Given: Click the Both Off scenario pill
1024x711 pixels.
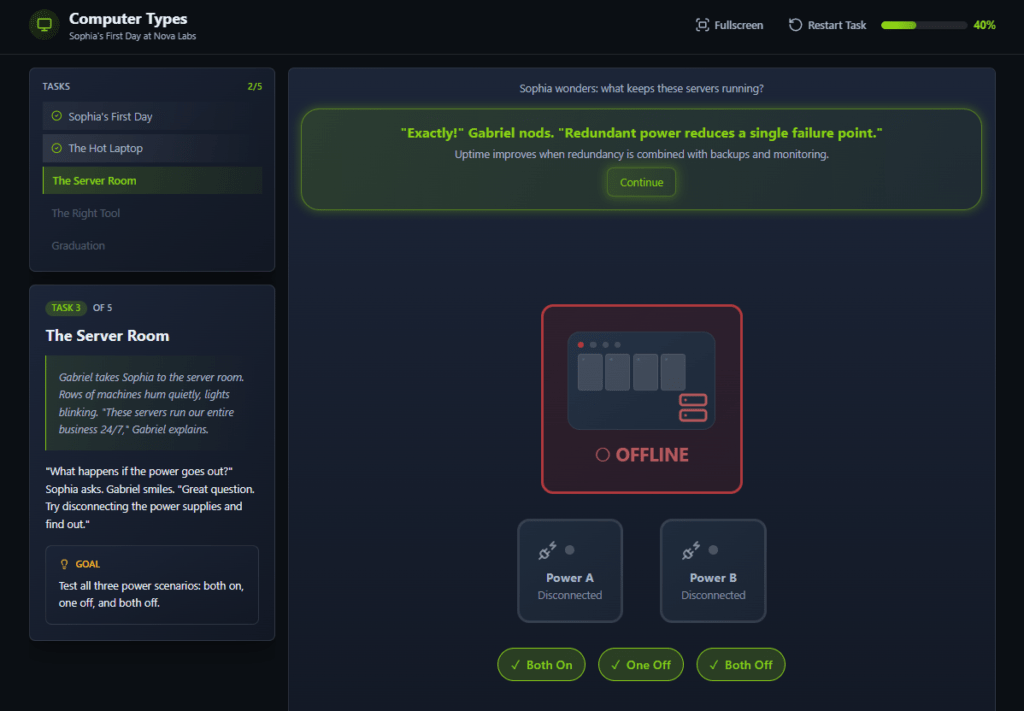Looking at the screenshot, I should 740,665.
